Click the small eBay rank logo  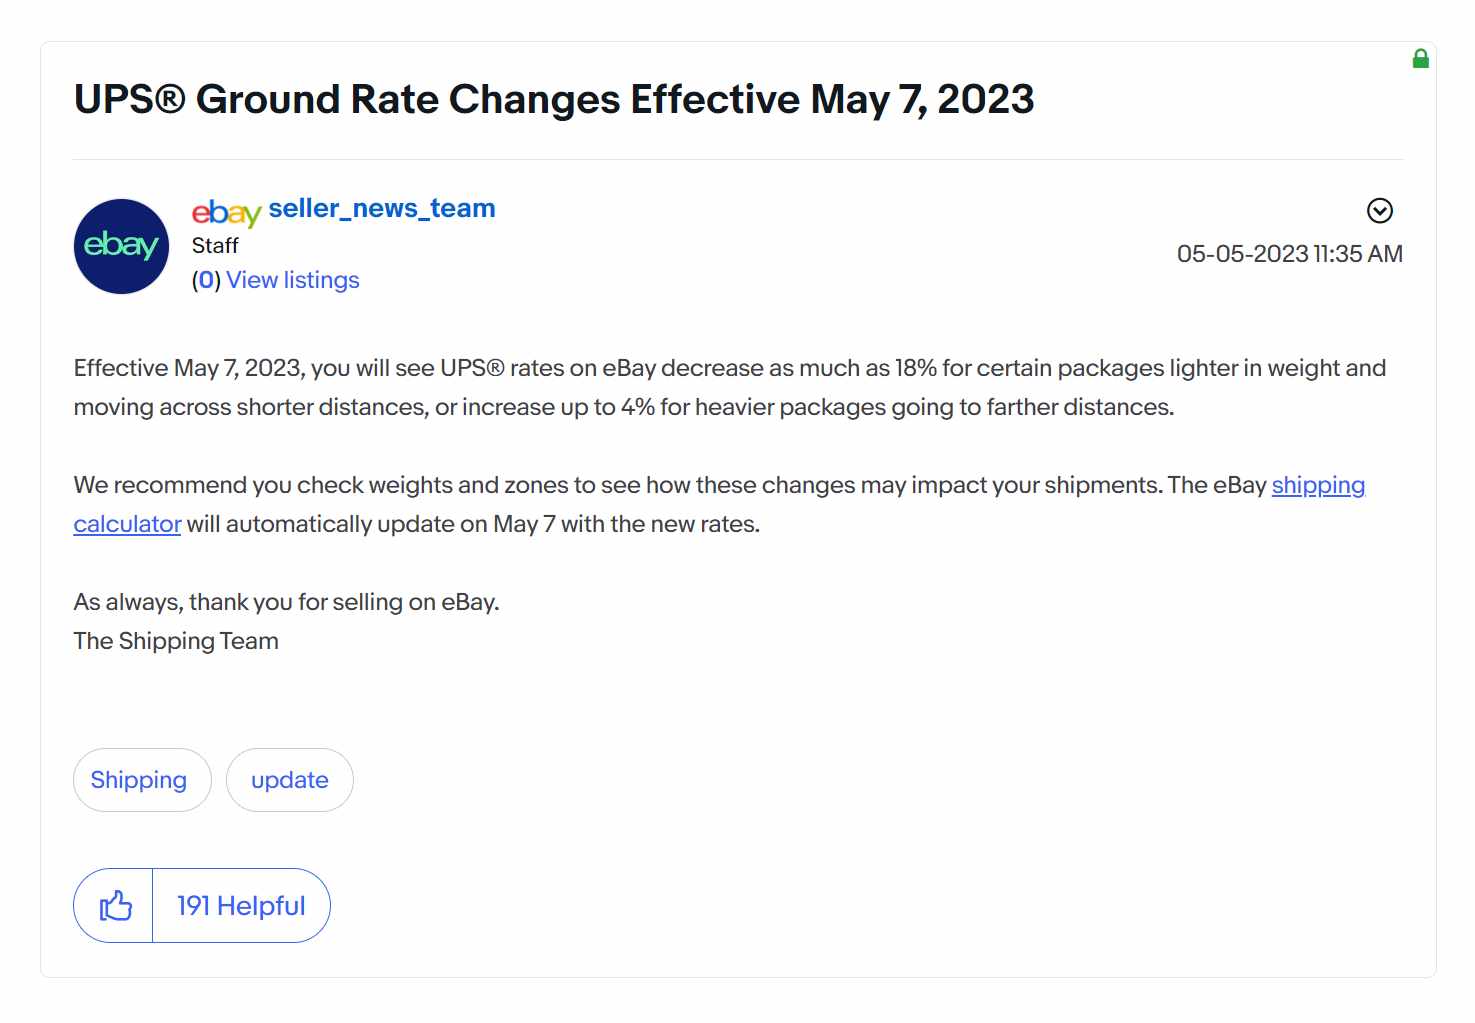click(x=226, y=211)
